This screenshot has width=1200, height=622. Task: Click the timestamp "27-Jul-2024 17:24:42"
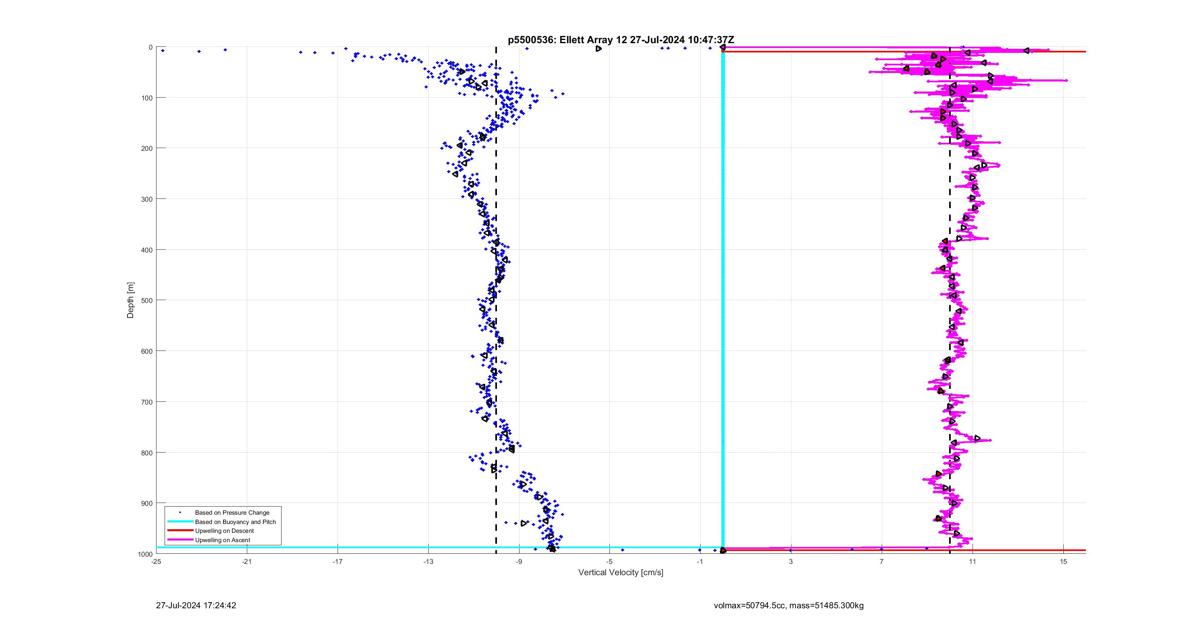coord(196,605)
